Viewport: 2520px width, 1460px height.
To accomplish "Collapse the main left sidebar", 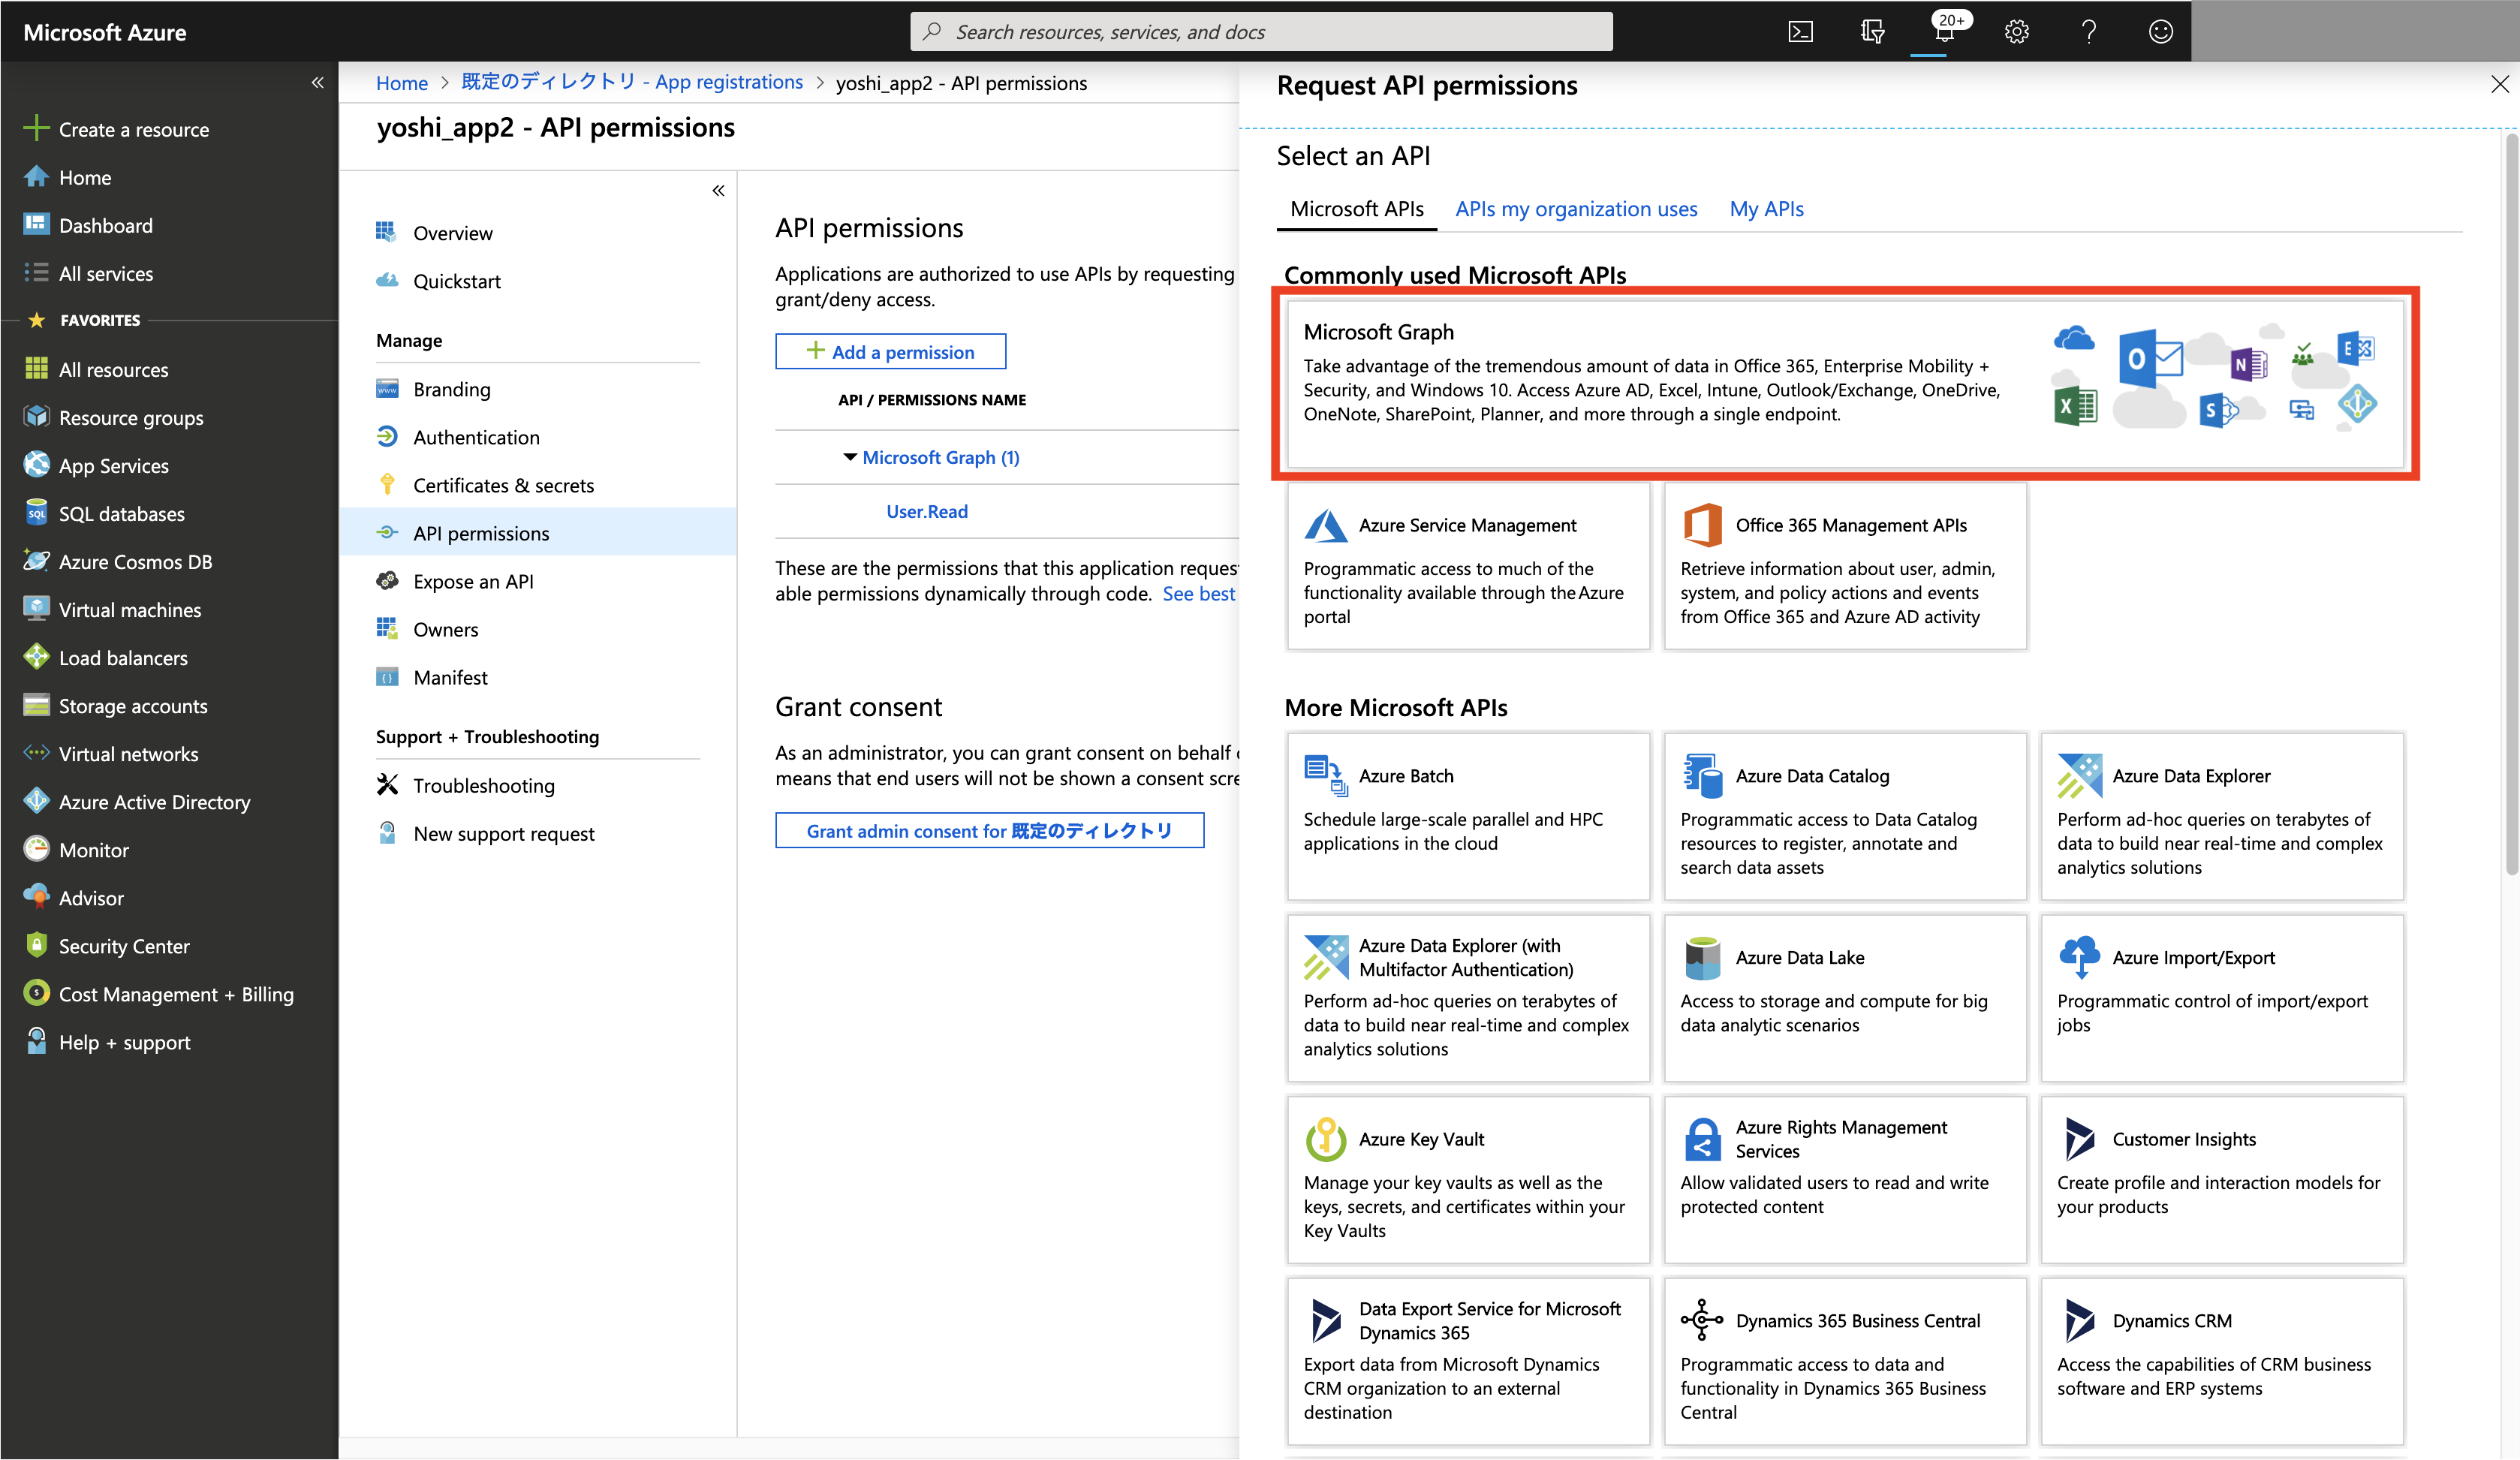I will point(317,82).
